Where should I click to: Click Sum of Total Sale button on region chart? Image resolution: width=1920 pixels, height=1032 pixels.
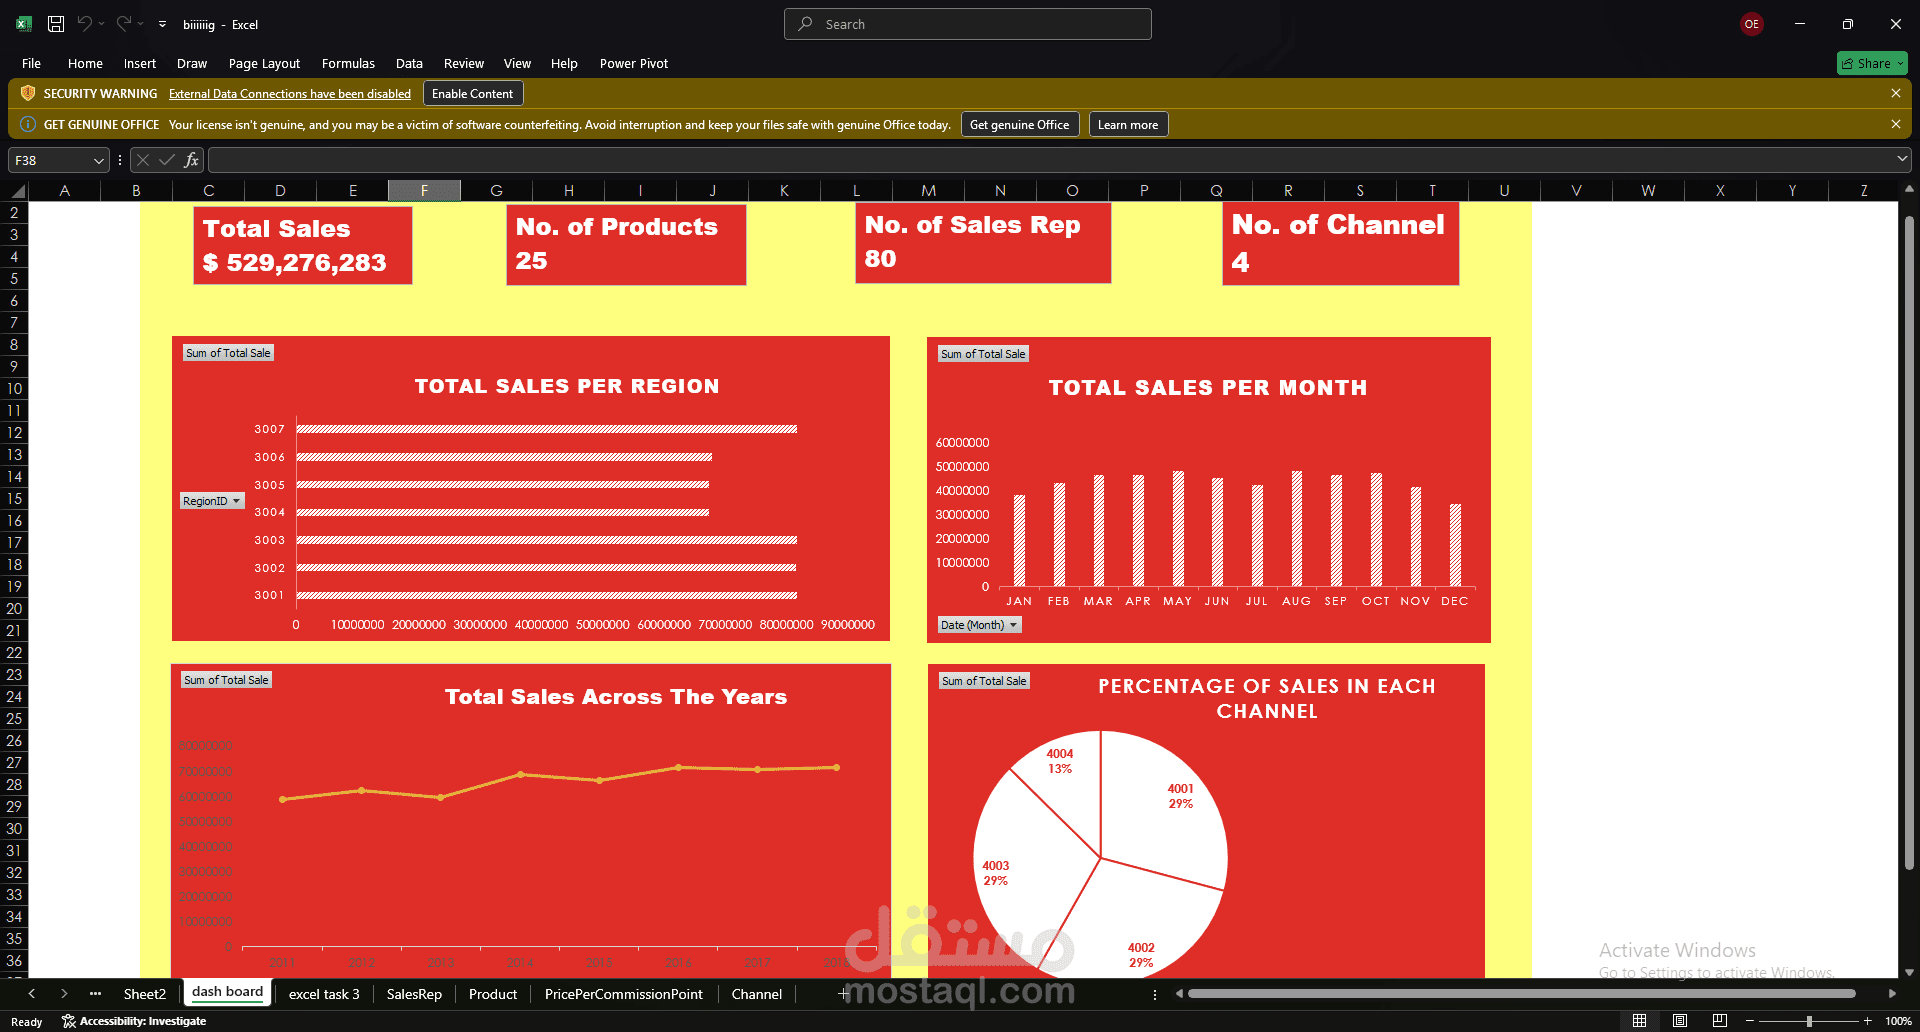tap(228, 353)
